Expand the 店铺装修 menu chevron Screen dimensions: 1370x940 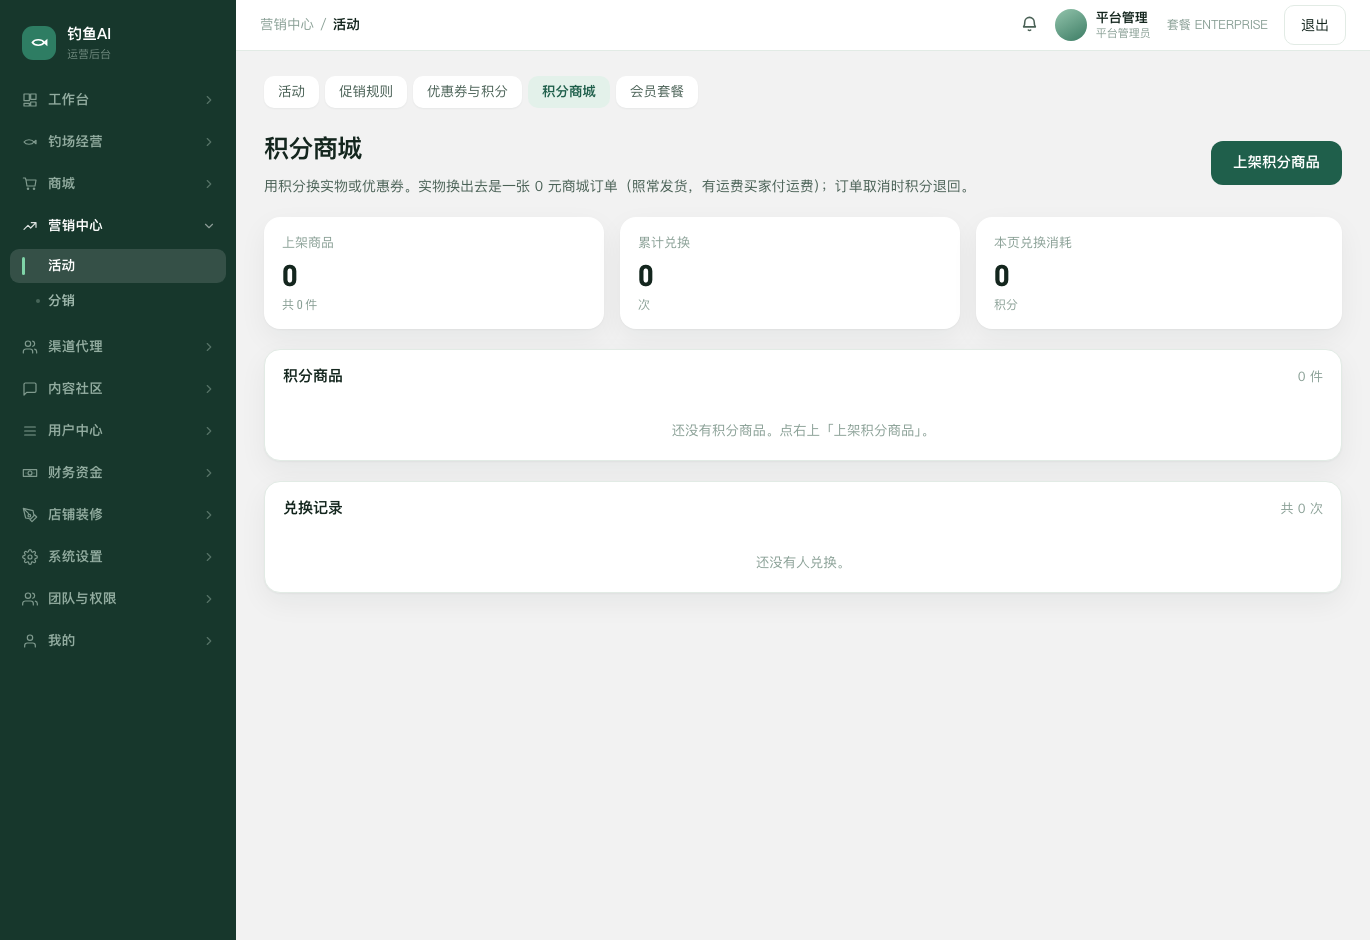coord(209,515)
